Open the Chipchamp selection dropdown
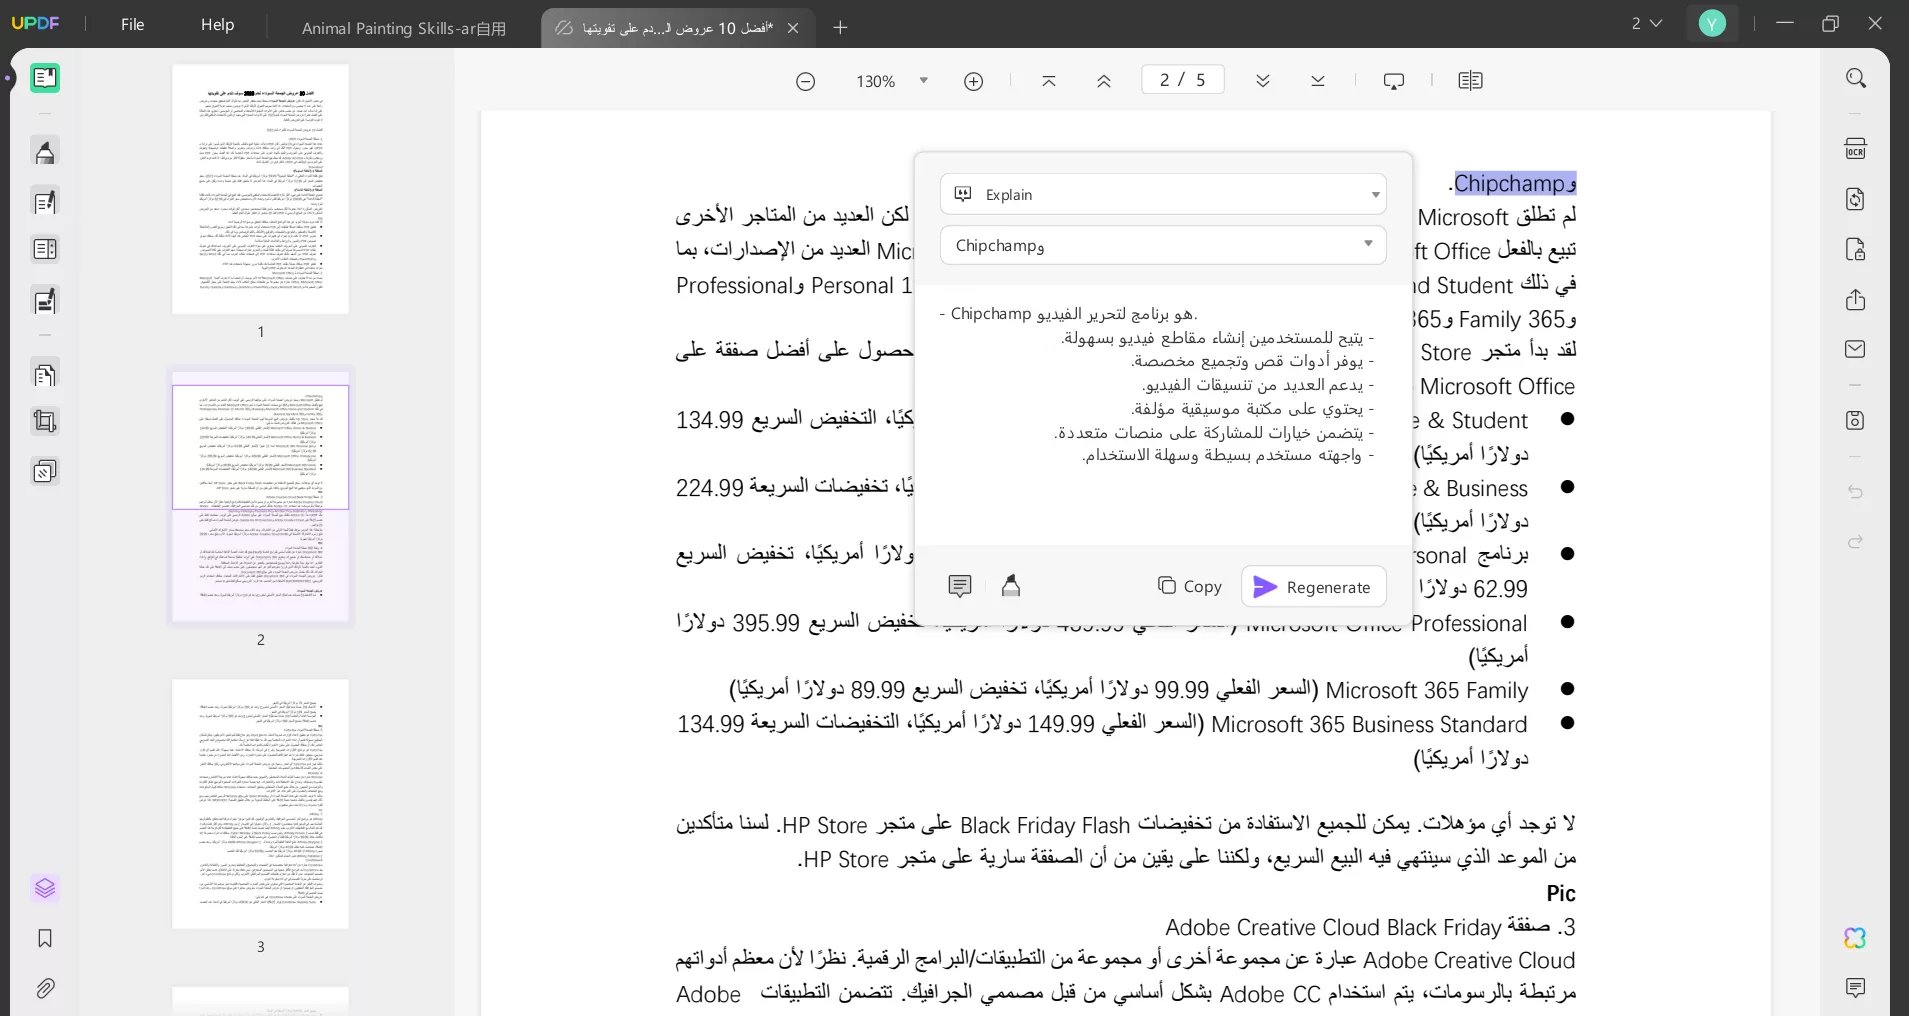Screen dimensions: 1909x1016 click(x=1366, y=245)
